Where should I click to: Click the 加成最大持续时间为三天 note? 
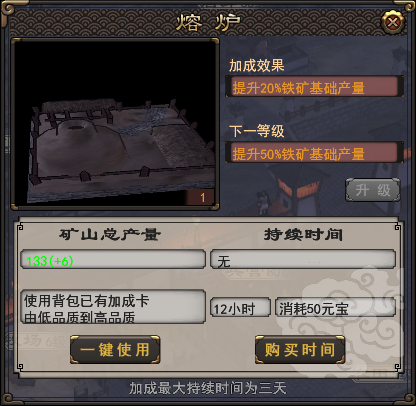(208, 388)
